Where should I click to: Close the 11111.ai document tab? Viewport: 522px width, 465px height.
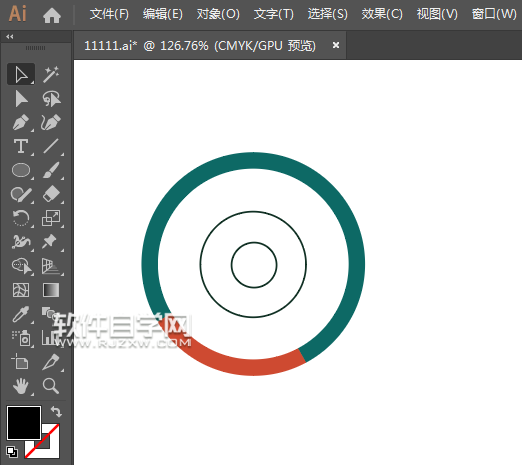pyautogui.click(x=336, y=45)
